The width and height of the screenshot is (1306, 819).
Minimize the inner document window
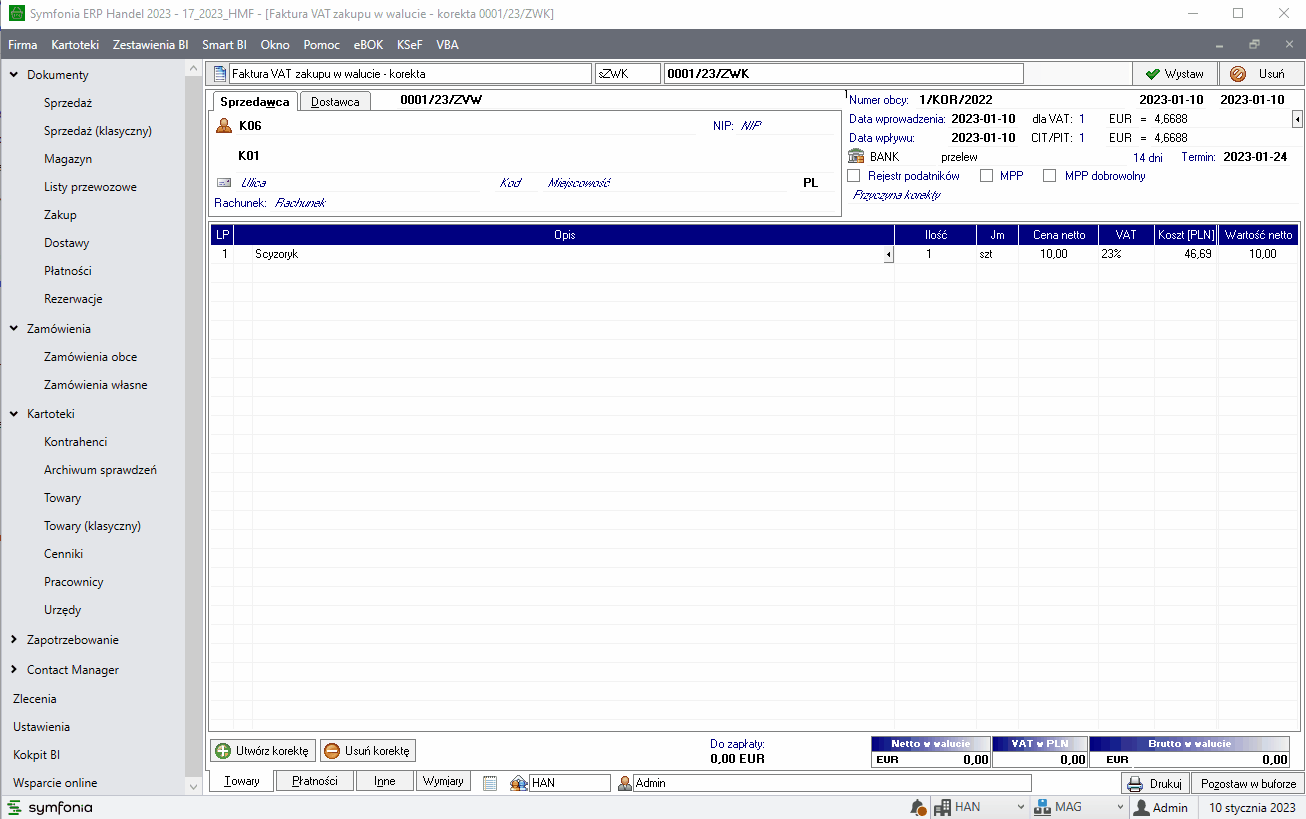[1218, 45]
